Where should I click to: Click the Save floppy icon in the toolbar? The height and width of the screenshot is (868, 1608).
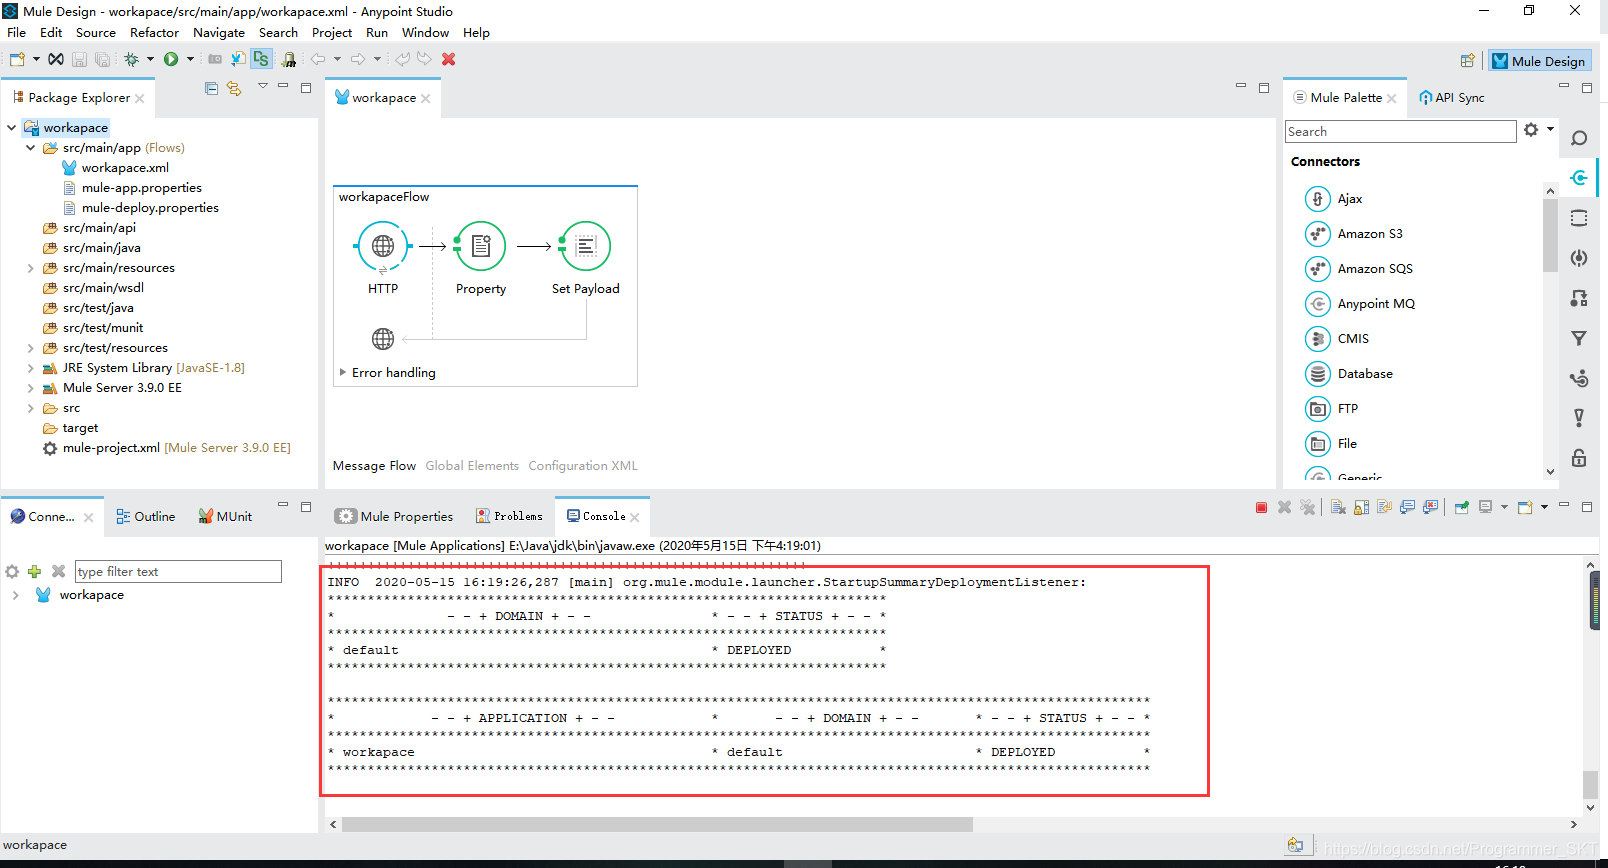pos(79,59)
